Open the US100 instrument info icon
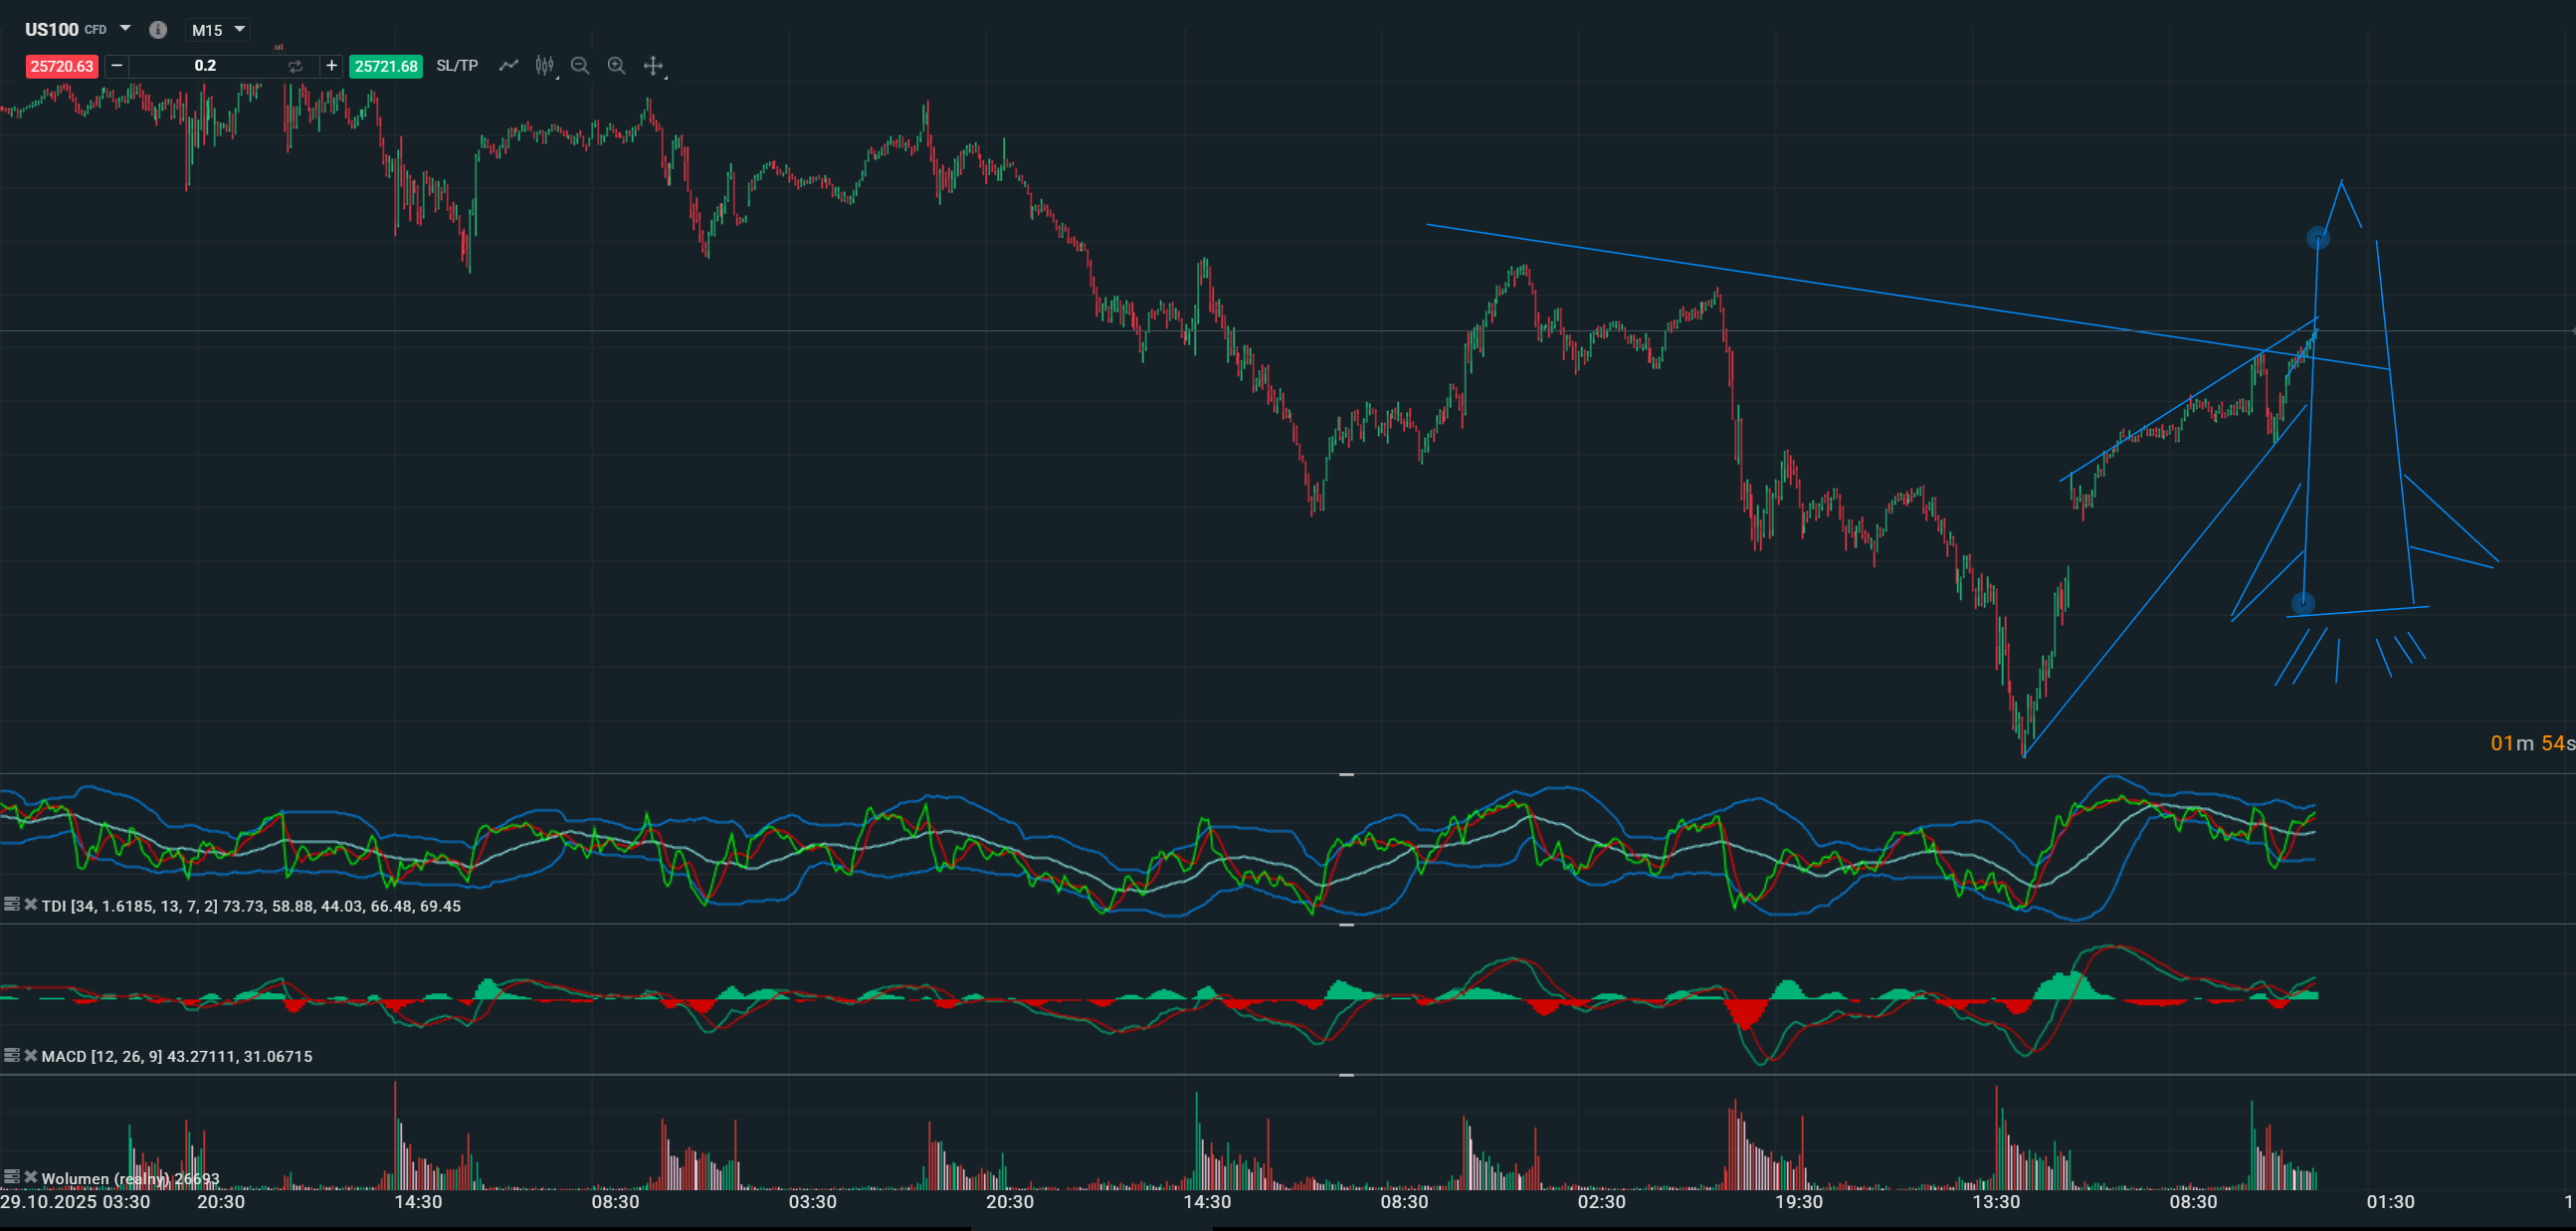The height and width of the screenshot is (1231, 2576). 158,30
